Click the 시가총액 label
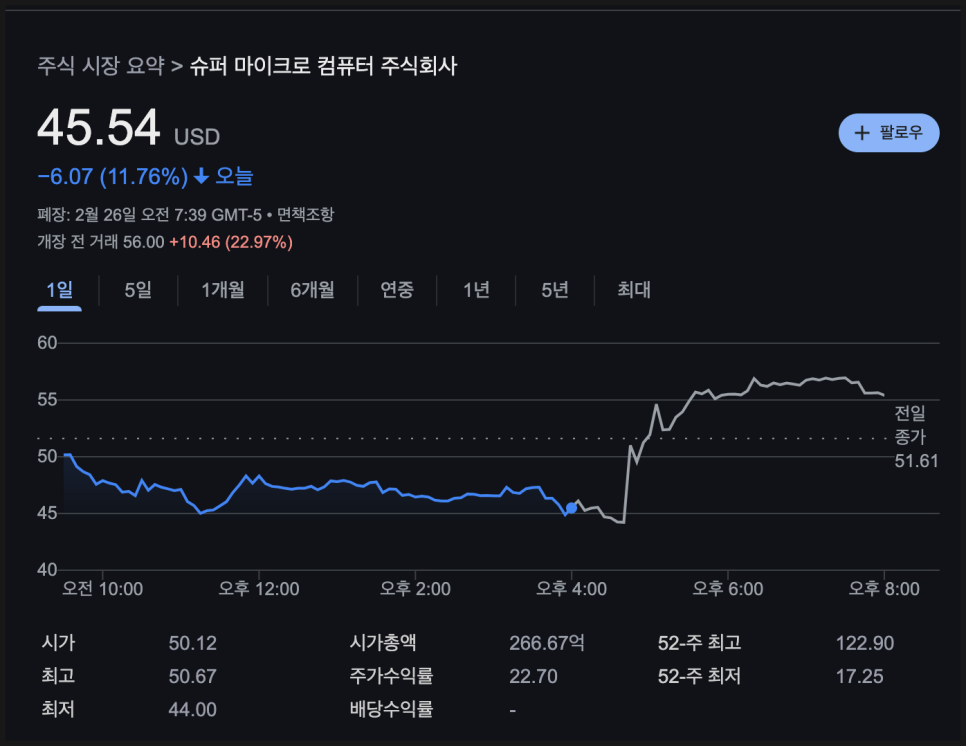 (383, 643)
